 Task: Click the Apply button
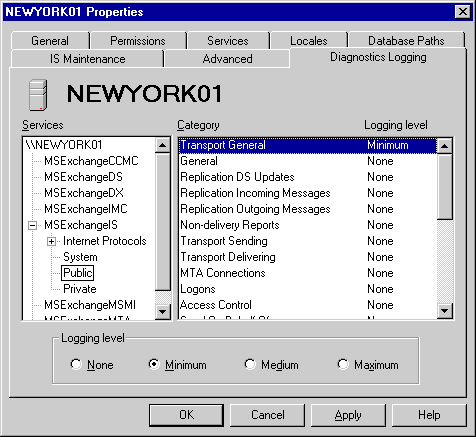pyautogui.click(x=348, y=415)
